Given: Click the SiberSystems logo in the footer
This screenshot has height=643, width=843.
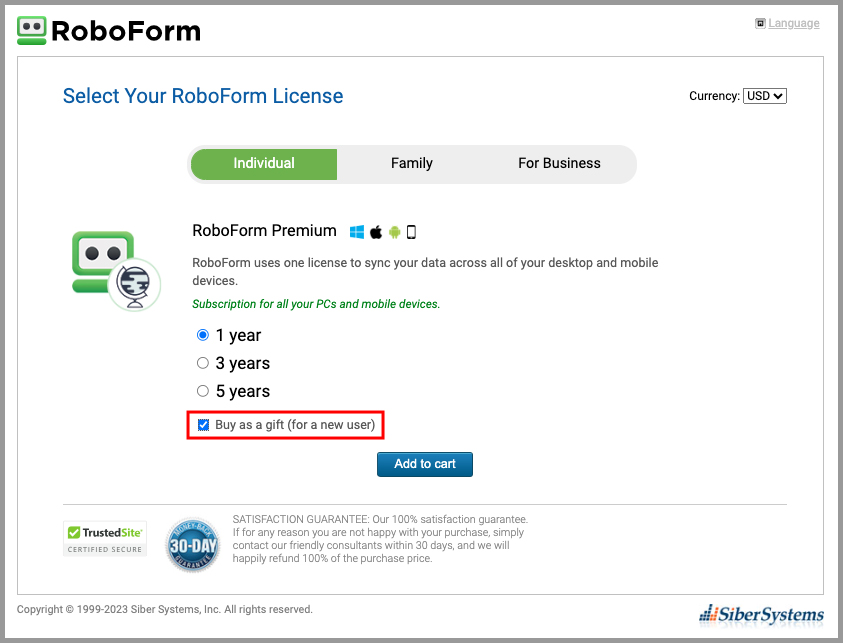Looking at the screenshot, I should [x=761, y=615].
